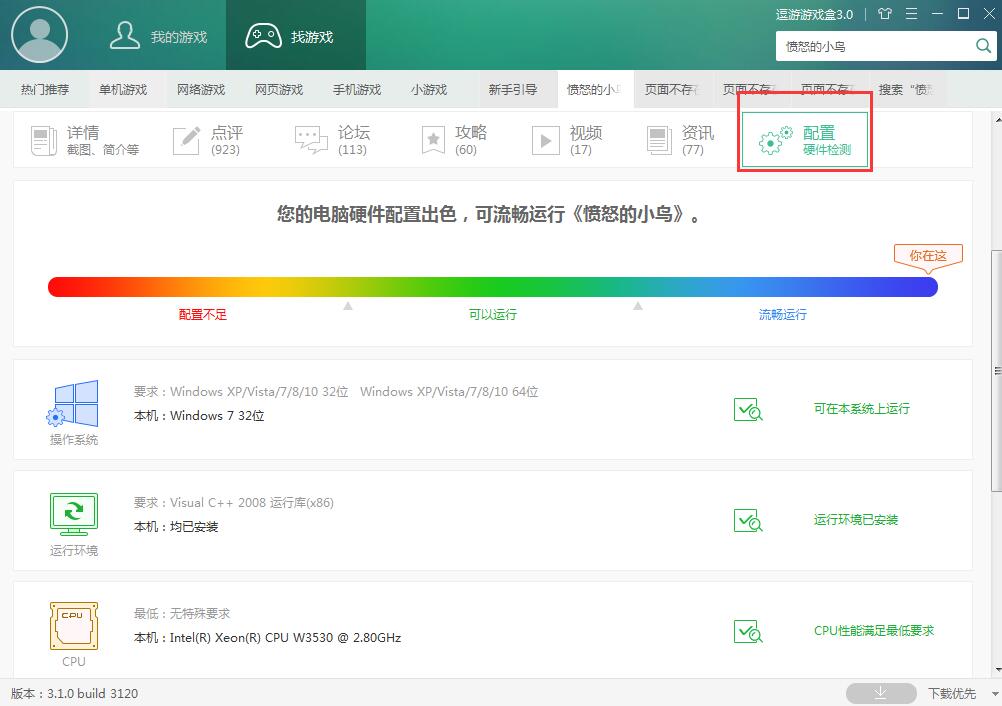Switch to the 单机游戏 tab
Viewport: 1002px width, 706px height.
click(x=122, y=88)
